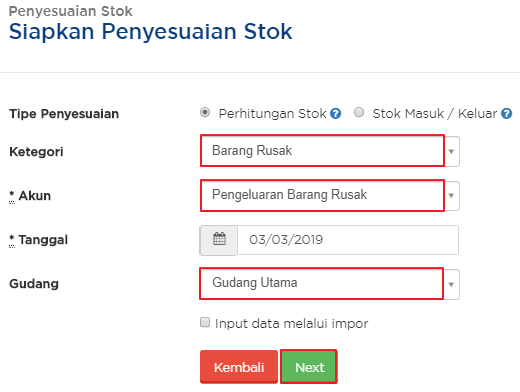
Task: Expand the Ketegori dropdown arrow
Action: pos(452,151)
